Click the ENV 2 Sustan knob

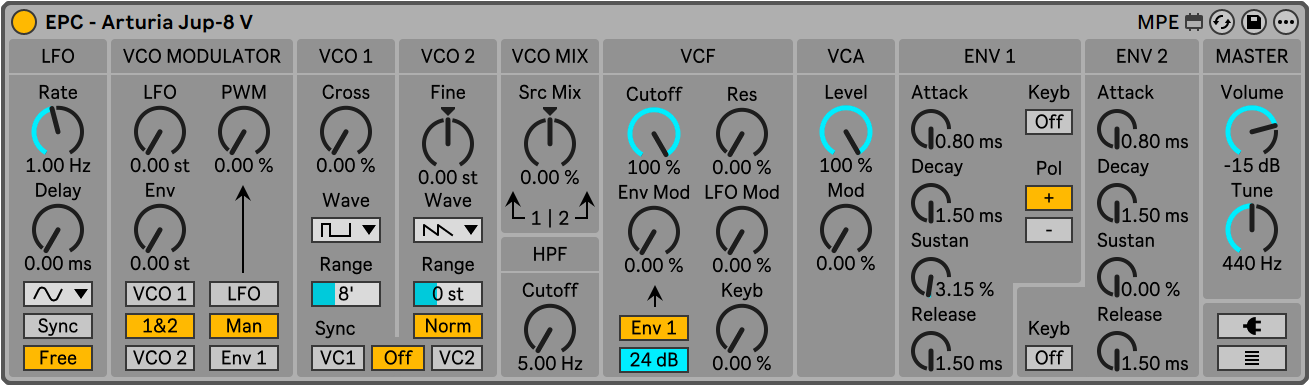coord(1116,276)
